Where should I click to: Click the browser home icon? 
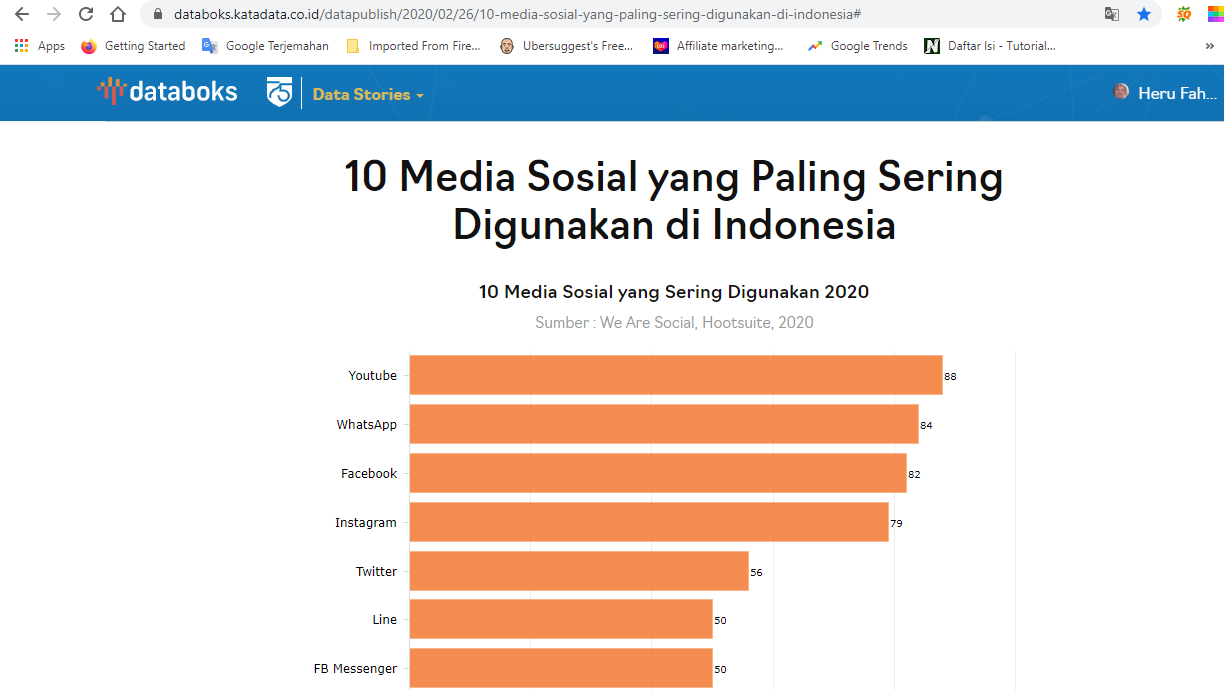(x=117, y=16)
